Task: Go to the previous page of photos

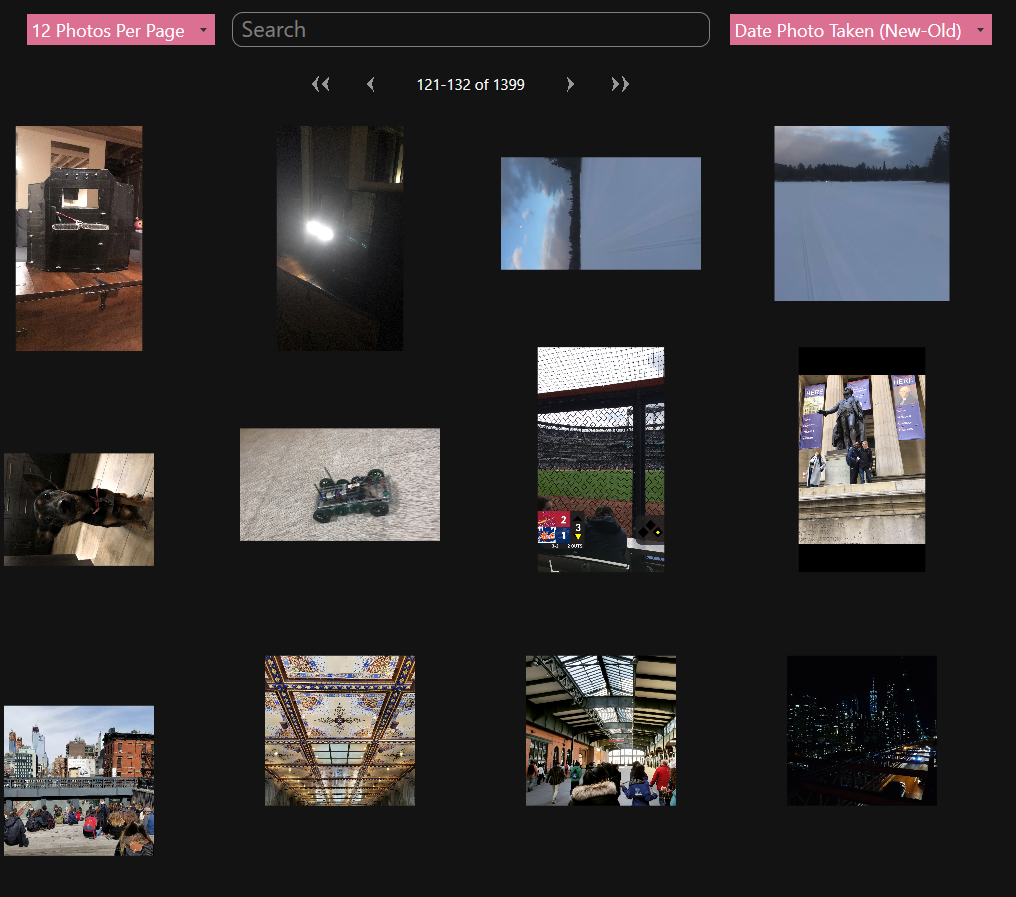Action: click(371, 85)
